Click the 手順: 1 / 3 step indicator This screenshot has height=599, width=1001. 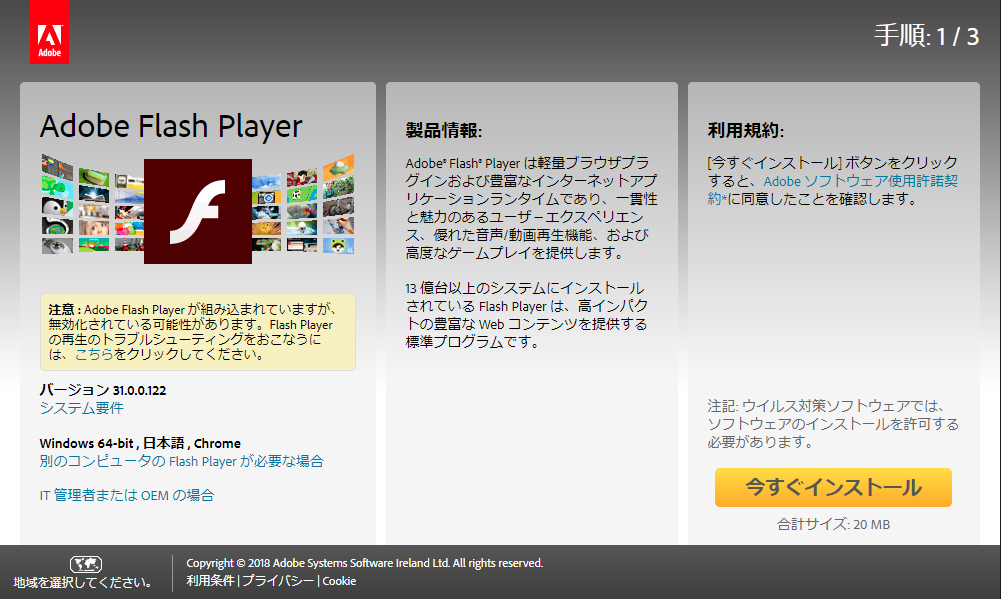pyautogui.click(x=926, y=36)
